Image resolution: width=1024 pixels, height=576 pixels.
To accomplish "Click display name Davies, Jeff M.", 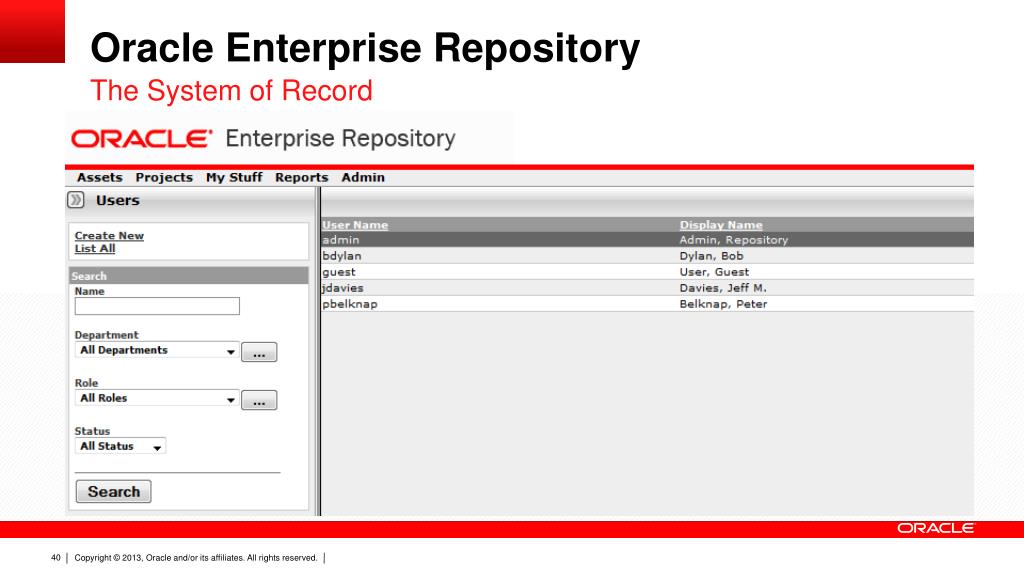I will tap(723, 288).
